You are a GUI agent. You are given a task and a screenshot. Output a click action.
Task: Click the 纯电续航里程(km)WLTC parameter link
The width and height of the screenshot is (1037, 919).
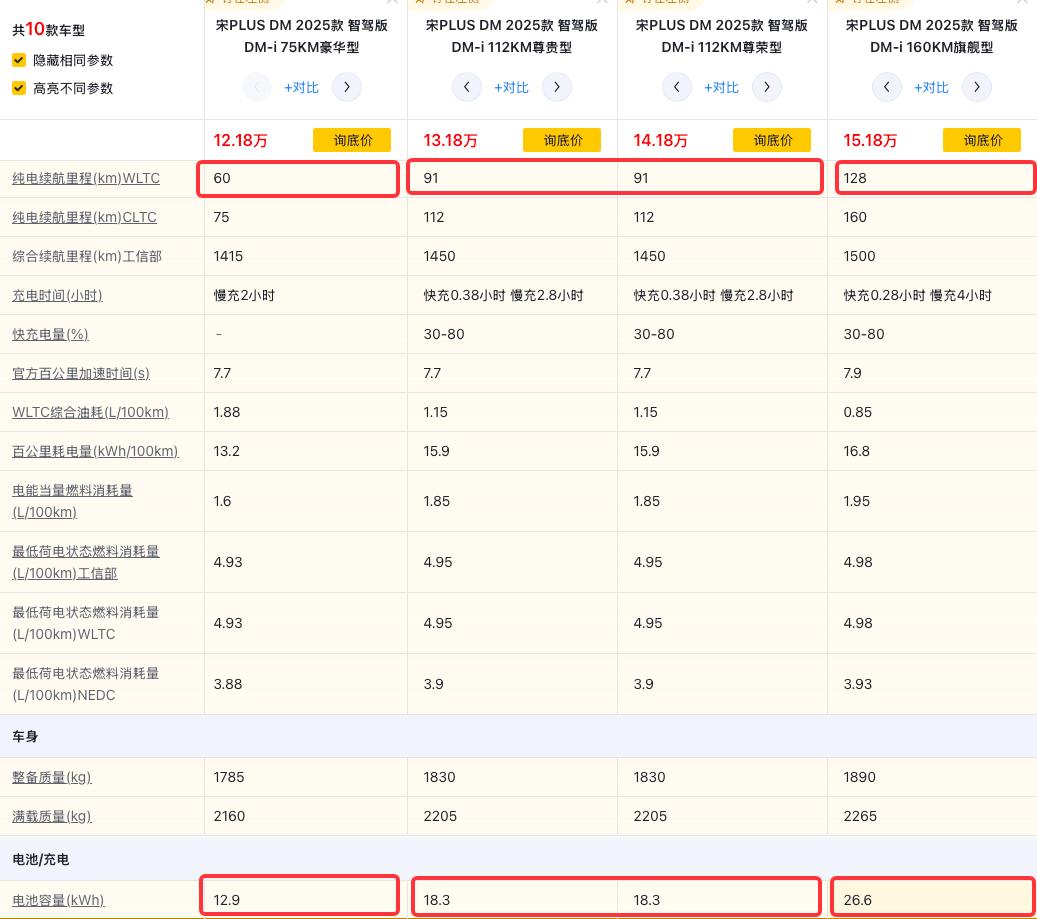pos(86,178)
